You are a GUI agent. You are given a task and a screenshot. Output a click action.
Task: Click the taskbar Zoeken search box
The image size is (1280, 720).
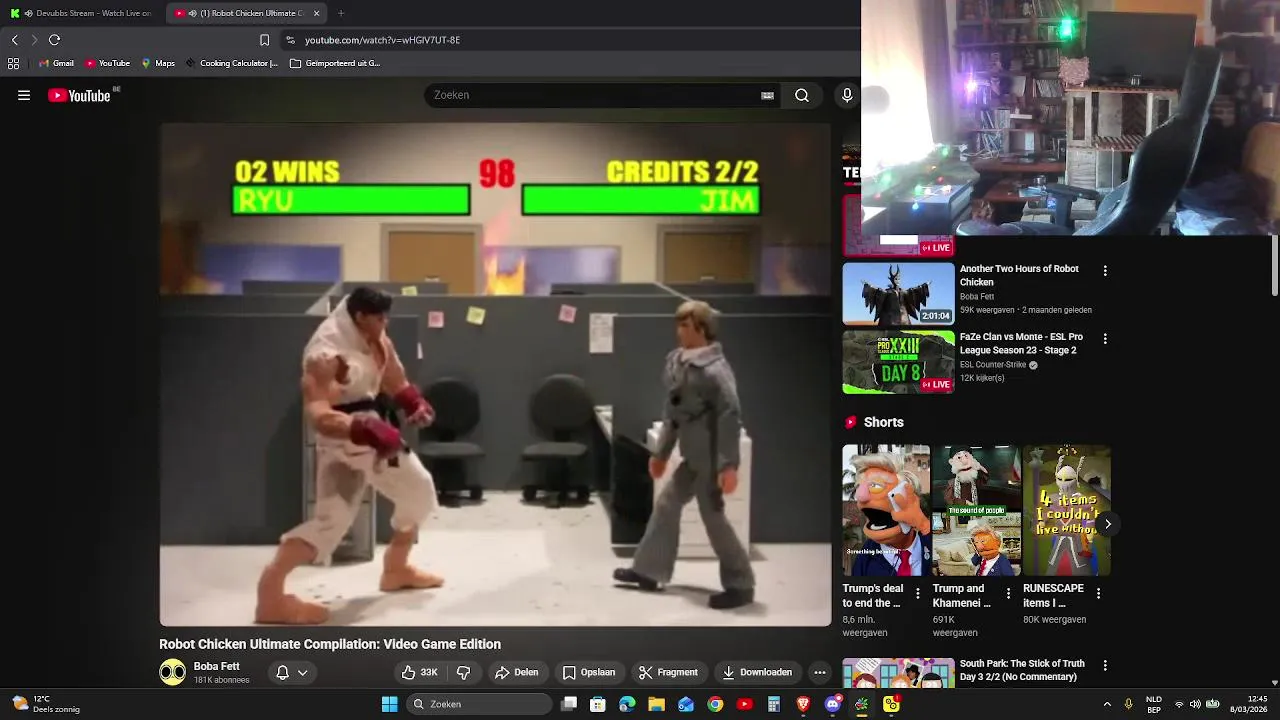point(480,704)
